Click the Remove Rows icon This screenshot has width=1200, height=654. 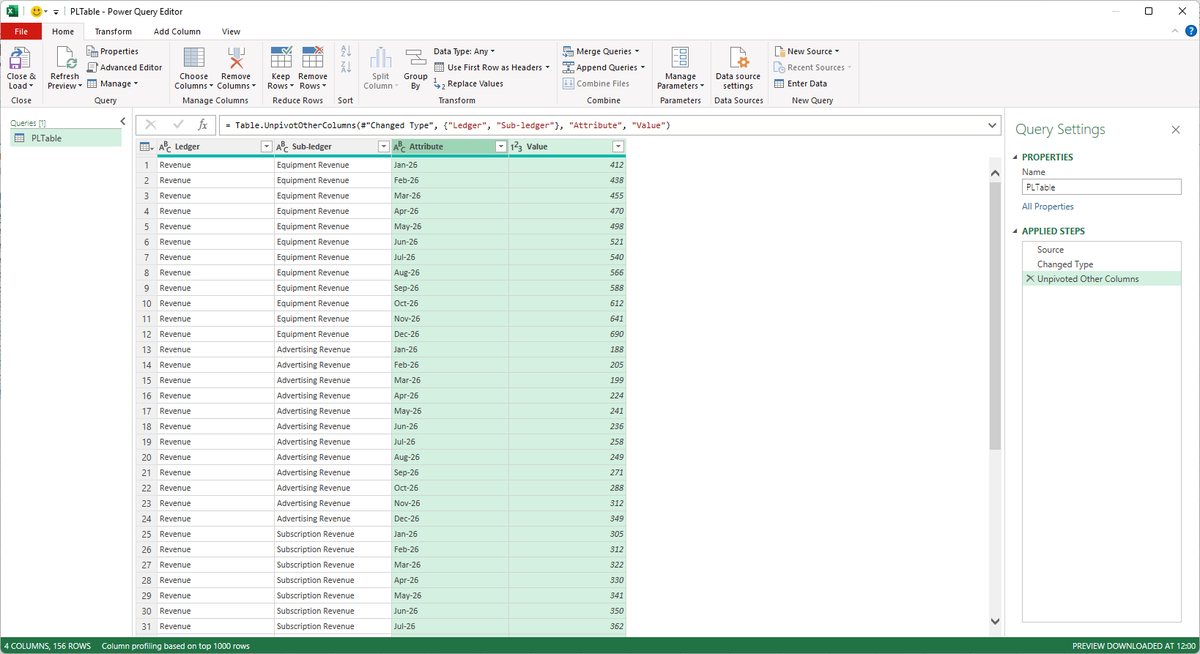(312, 59)
